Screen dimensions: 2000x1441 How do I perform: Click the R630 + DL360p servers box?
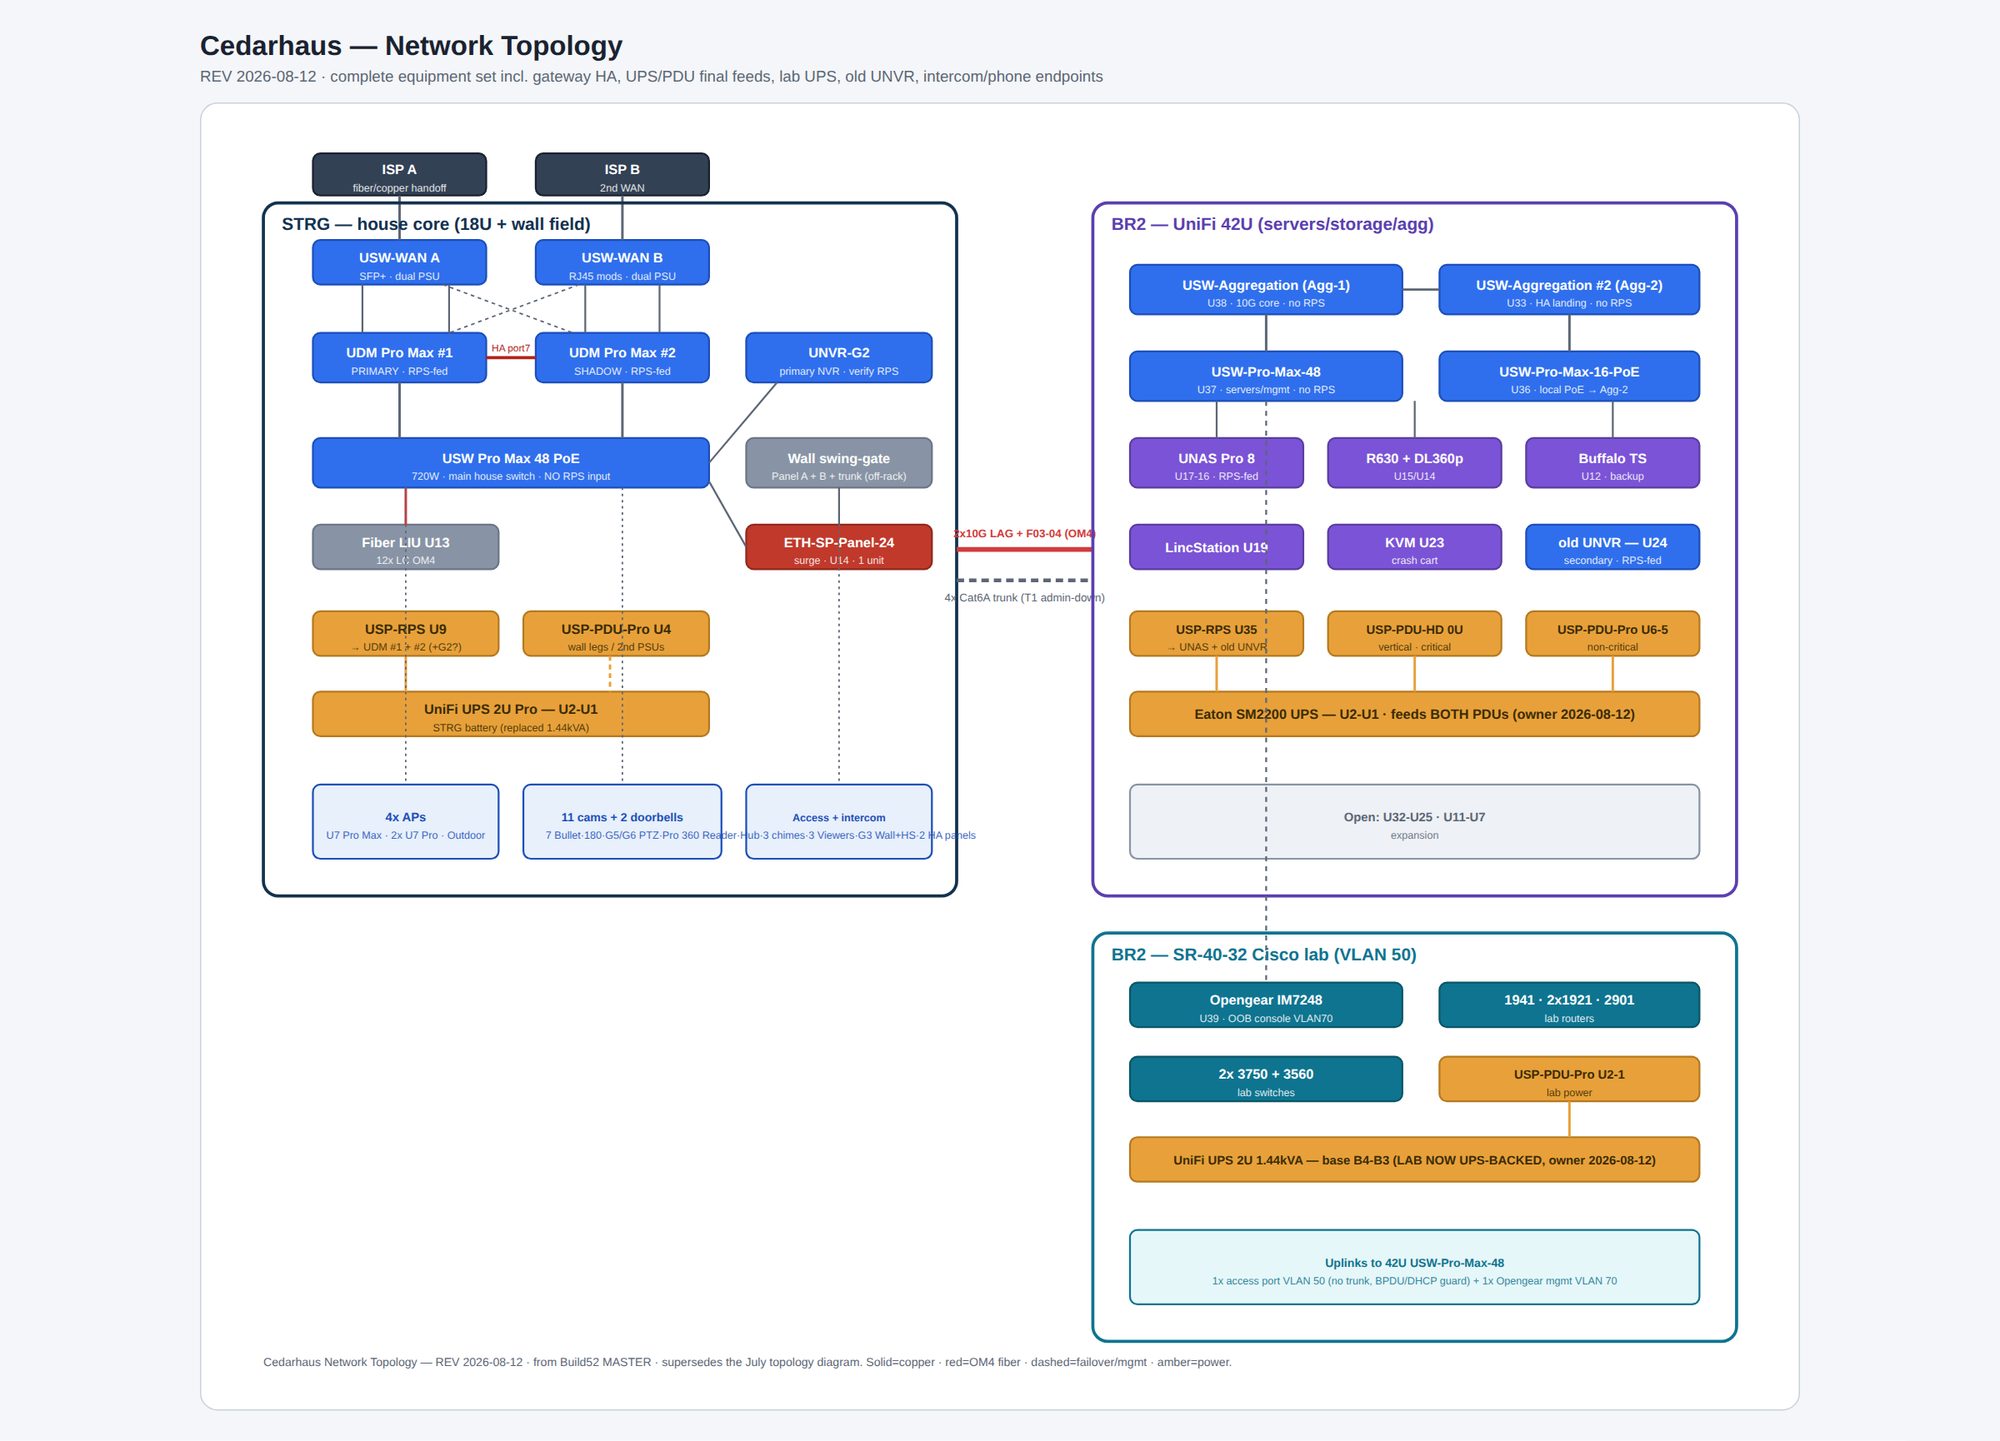[1414, 463]
